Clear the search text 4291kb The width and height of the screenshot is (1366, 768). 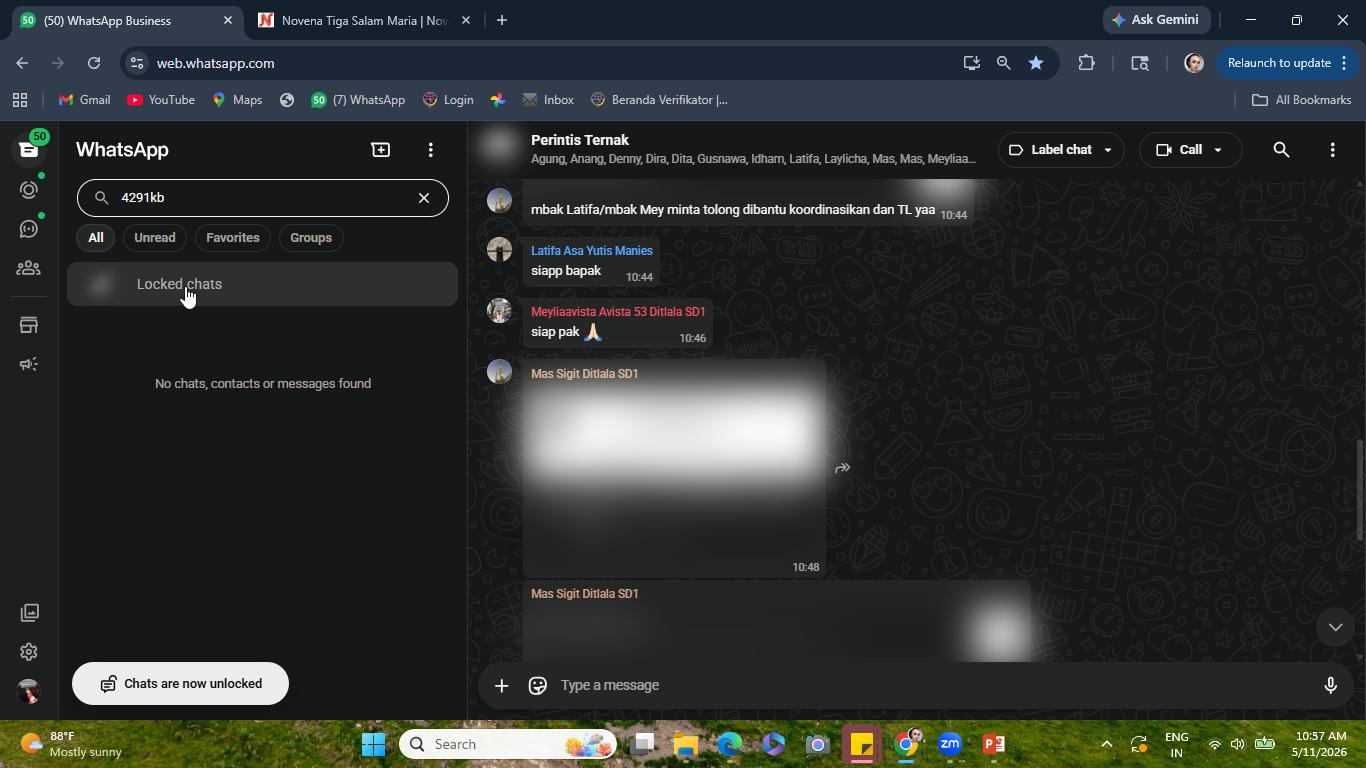tap(424, 198)
